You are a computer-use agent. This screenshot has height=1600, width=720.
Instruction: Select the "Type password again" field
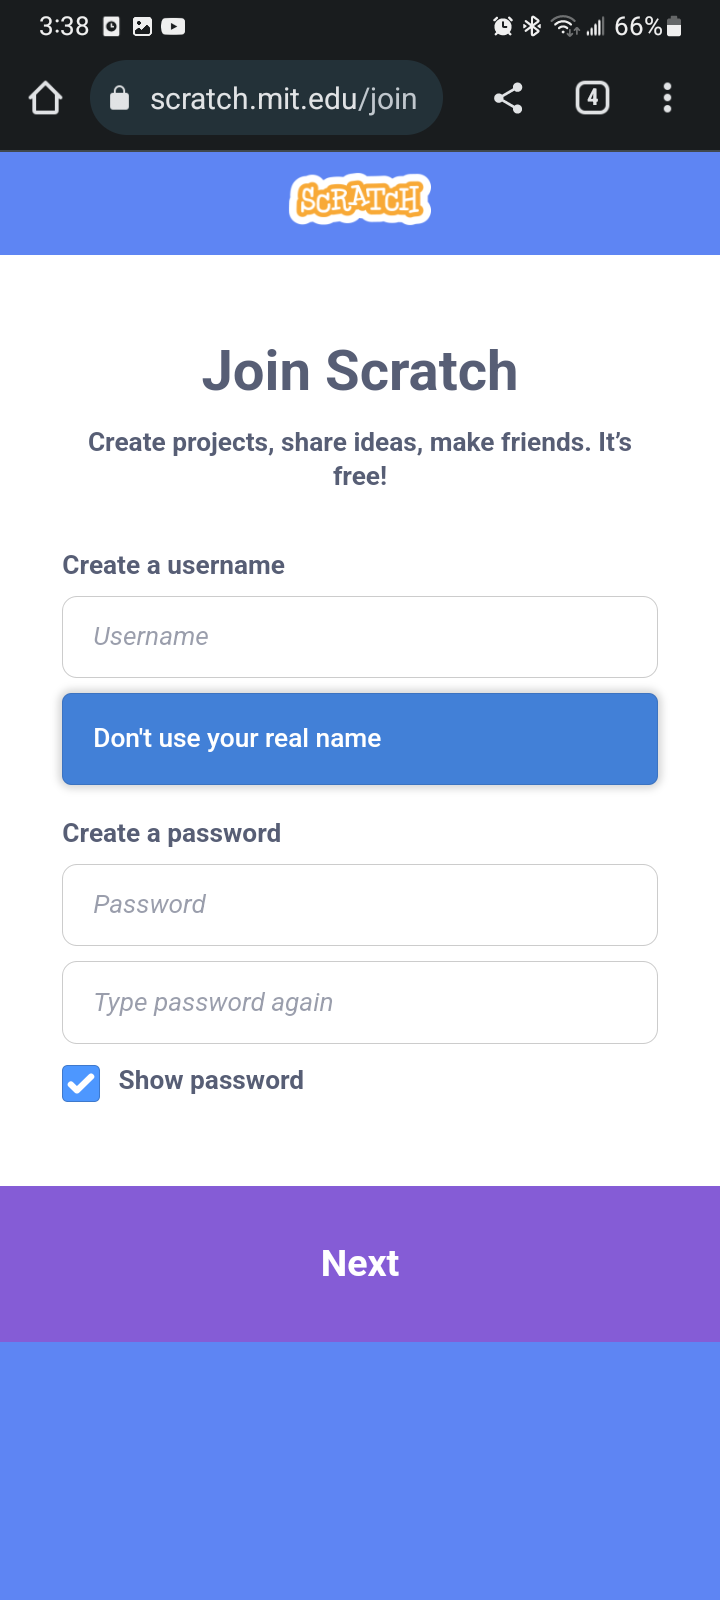pos(360,1003)
